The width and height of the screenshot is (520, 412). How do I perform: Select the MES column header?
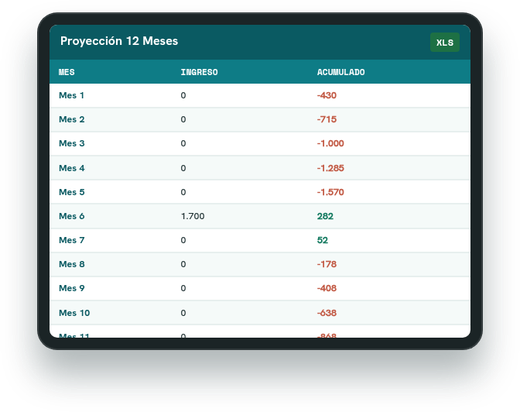(67, 72)
